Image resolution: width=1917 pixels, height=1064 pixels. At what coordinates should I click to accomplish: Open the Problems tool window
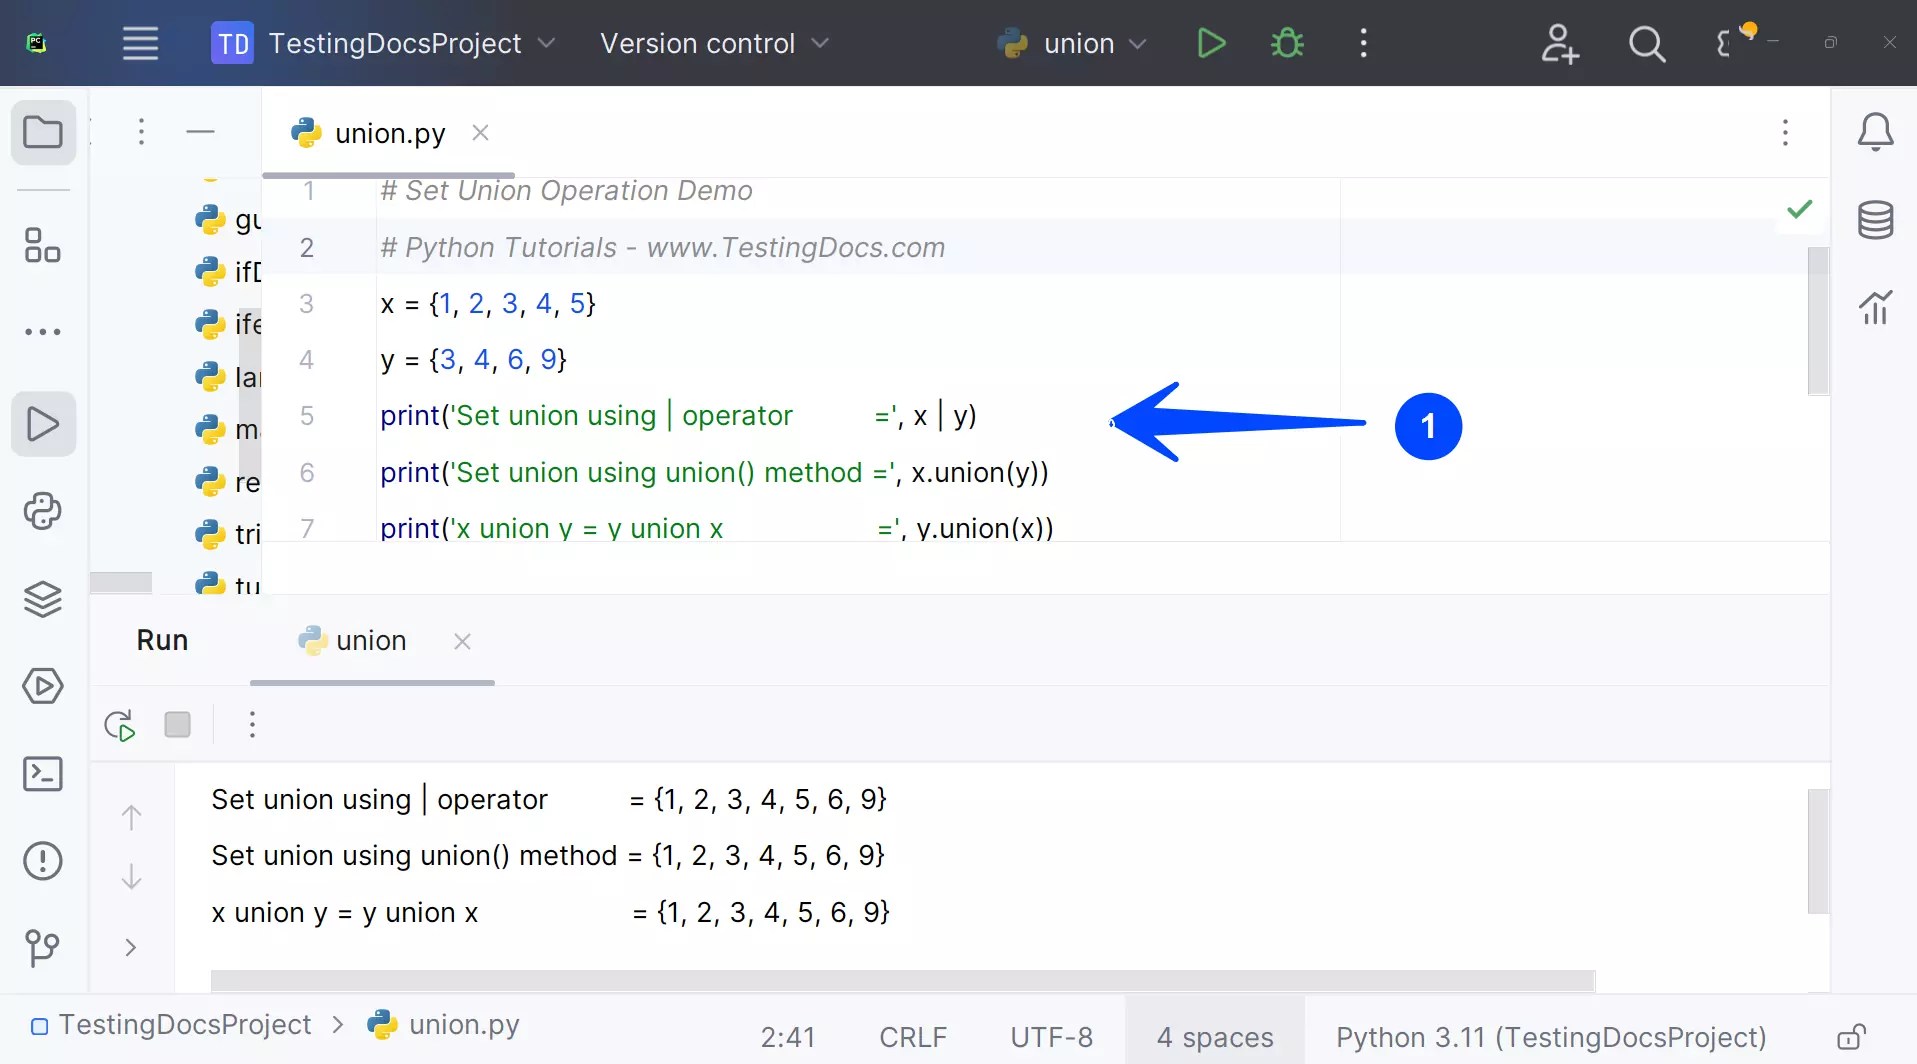pyautogui.click(x=43, y=861)
